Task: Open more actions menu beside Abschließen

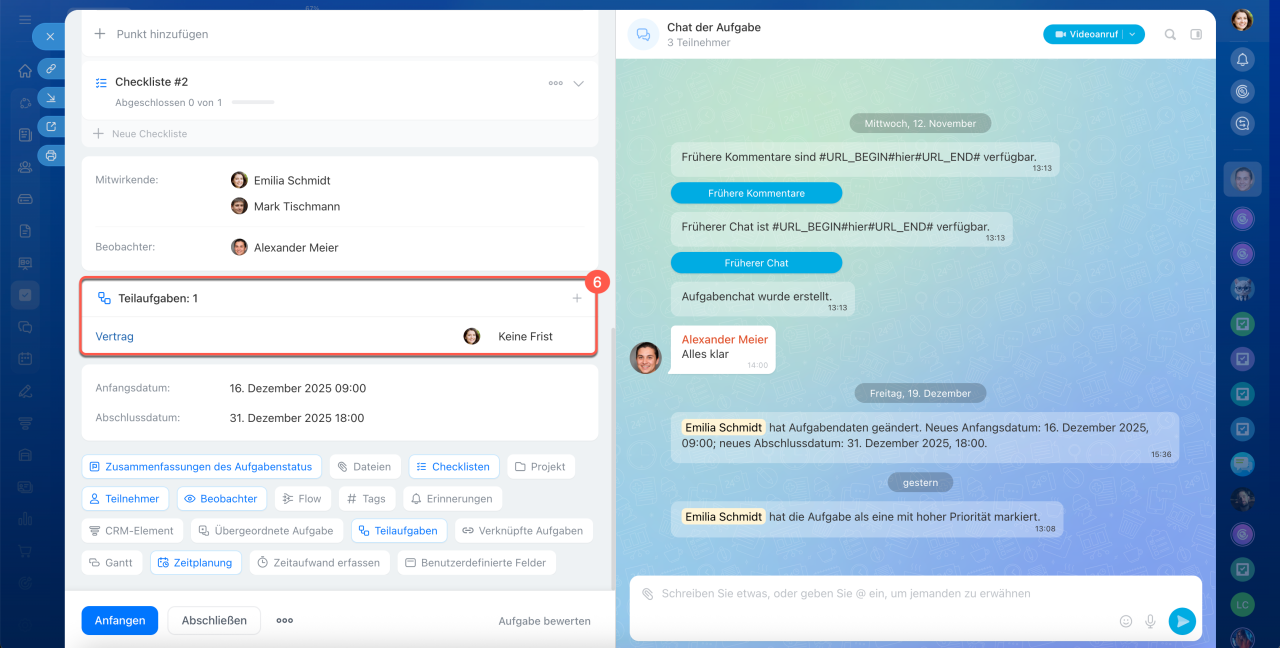Action: click(x=285, y=620)
